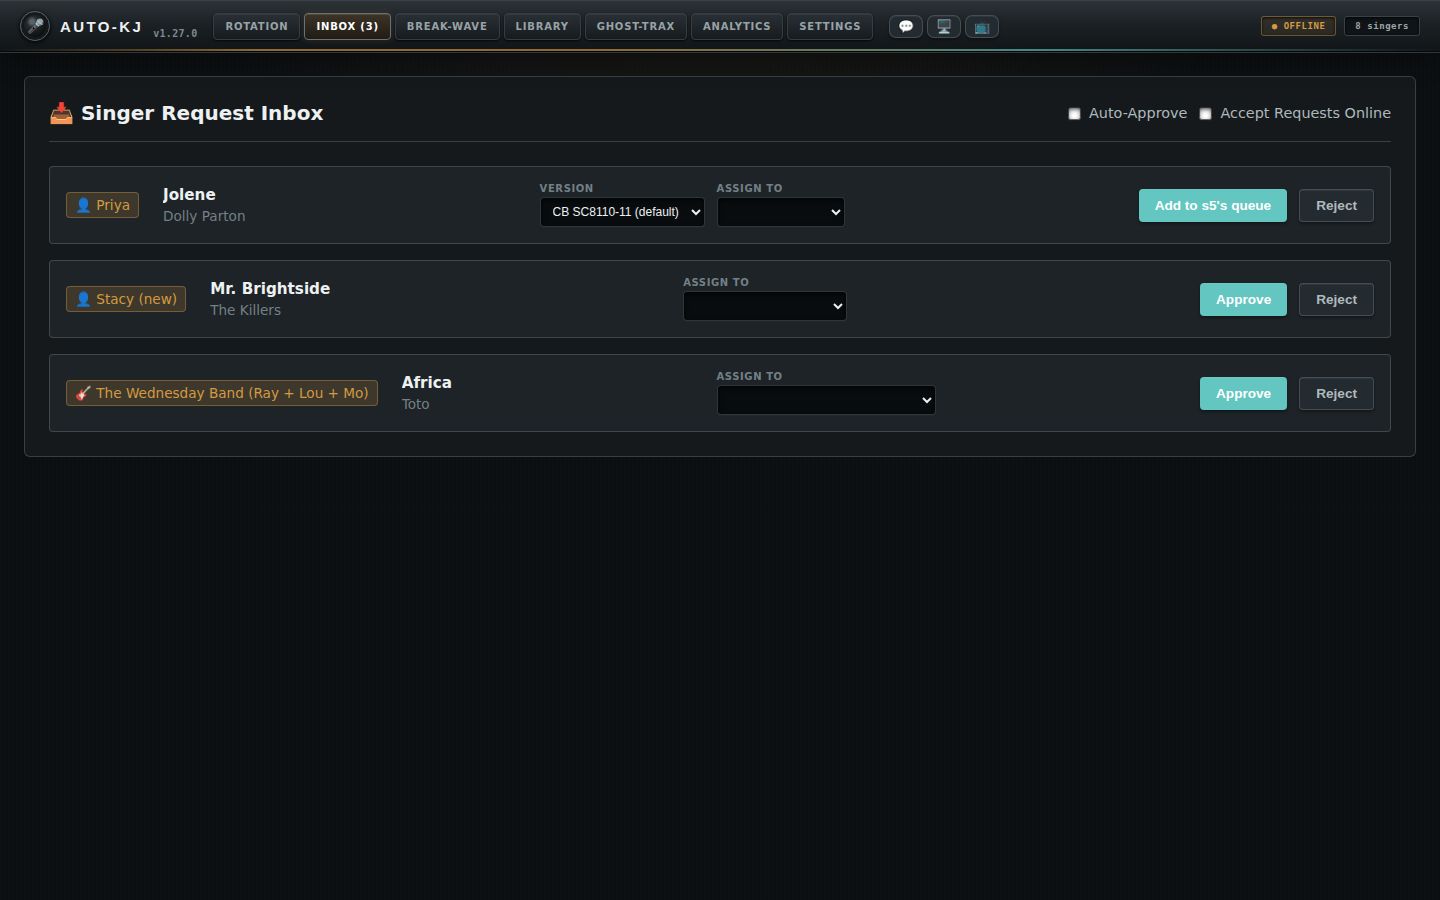The height and width of the screenshot is (900, 1440).
Task: Expand Assign To dropdown for Mr. Brightside
Action: tap(765, 306)
